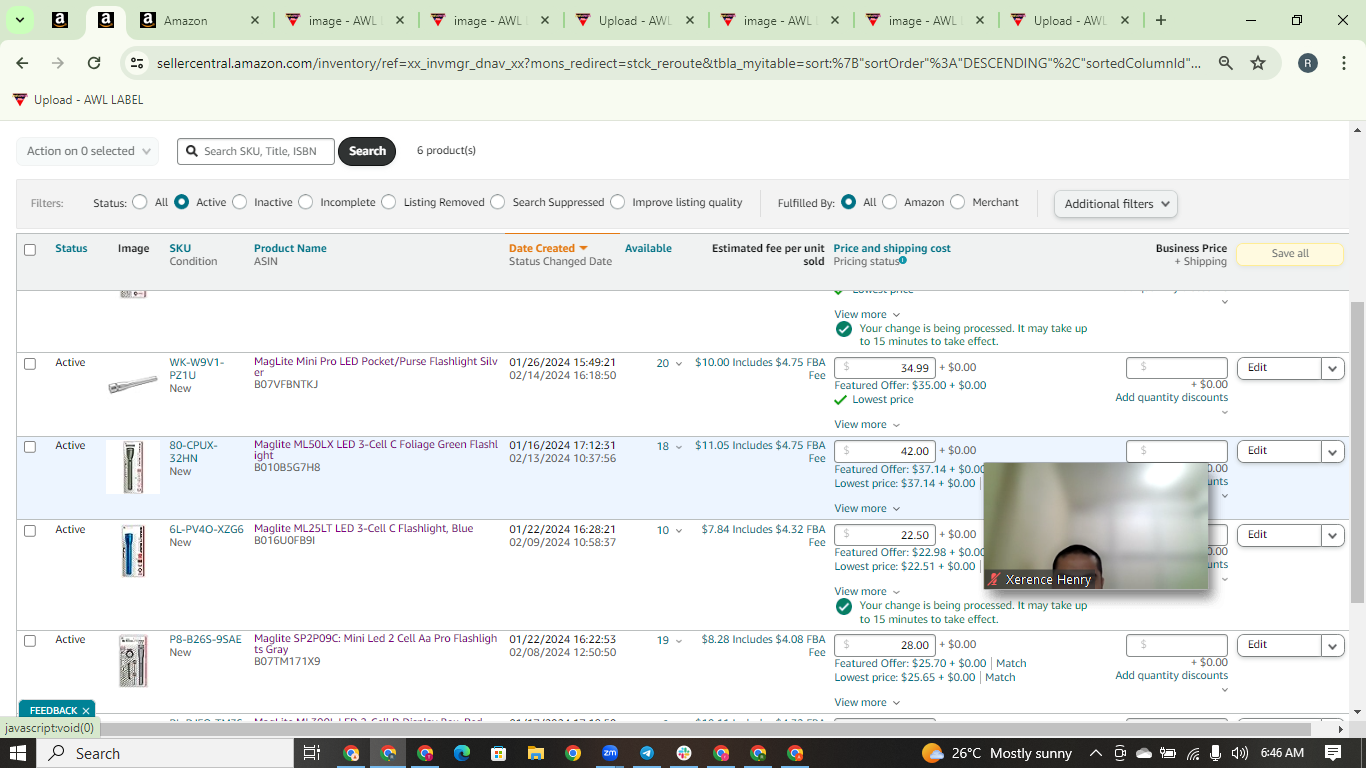Viewport: 1366px width, 768px height.
Task: Open the Upload - AWL LABEL bookmark
Action: point(78,100)
